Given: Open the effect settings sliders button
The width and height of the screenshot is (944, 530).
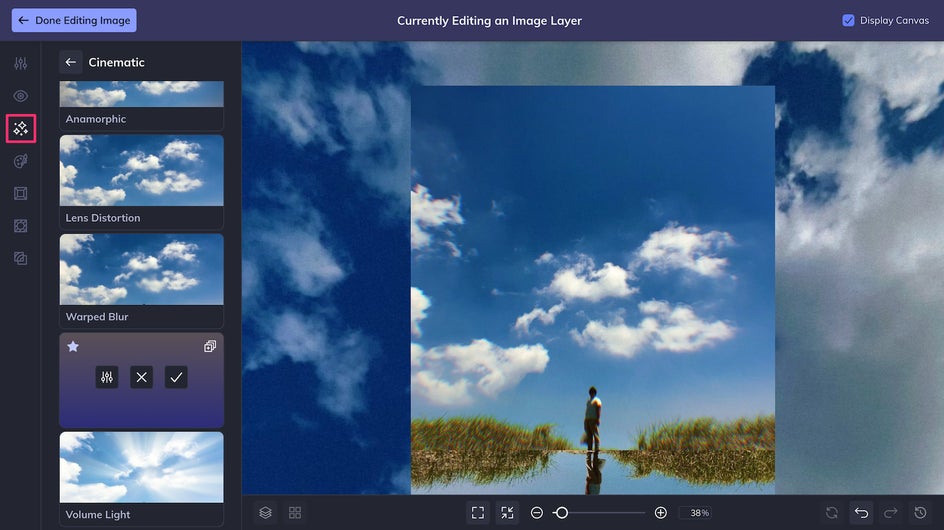Looking at the screenshot, I should [107, 377].
